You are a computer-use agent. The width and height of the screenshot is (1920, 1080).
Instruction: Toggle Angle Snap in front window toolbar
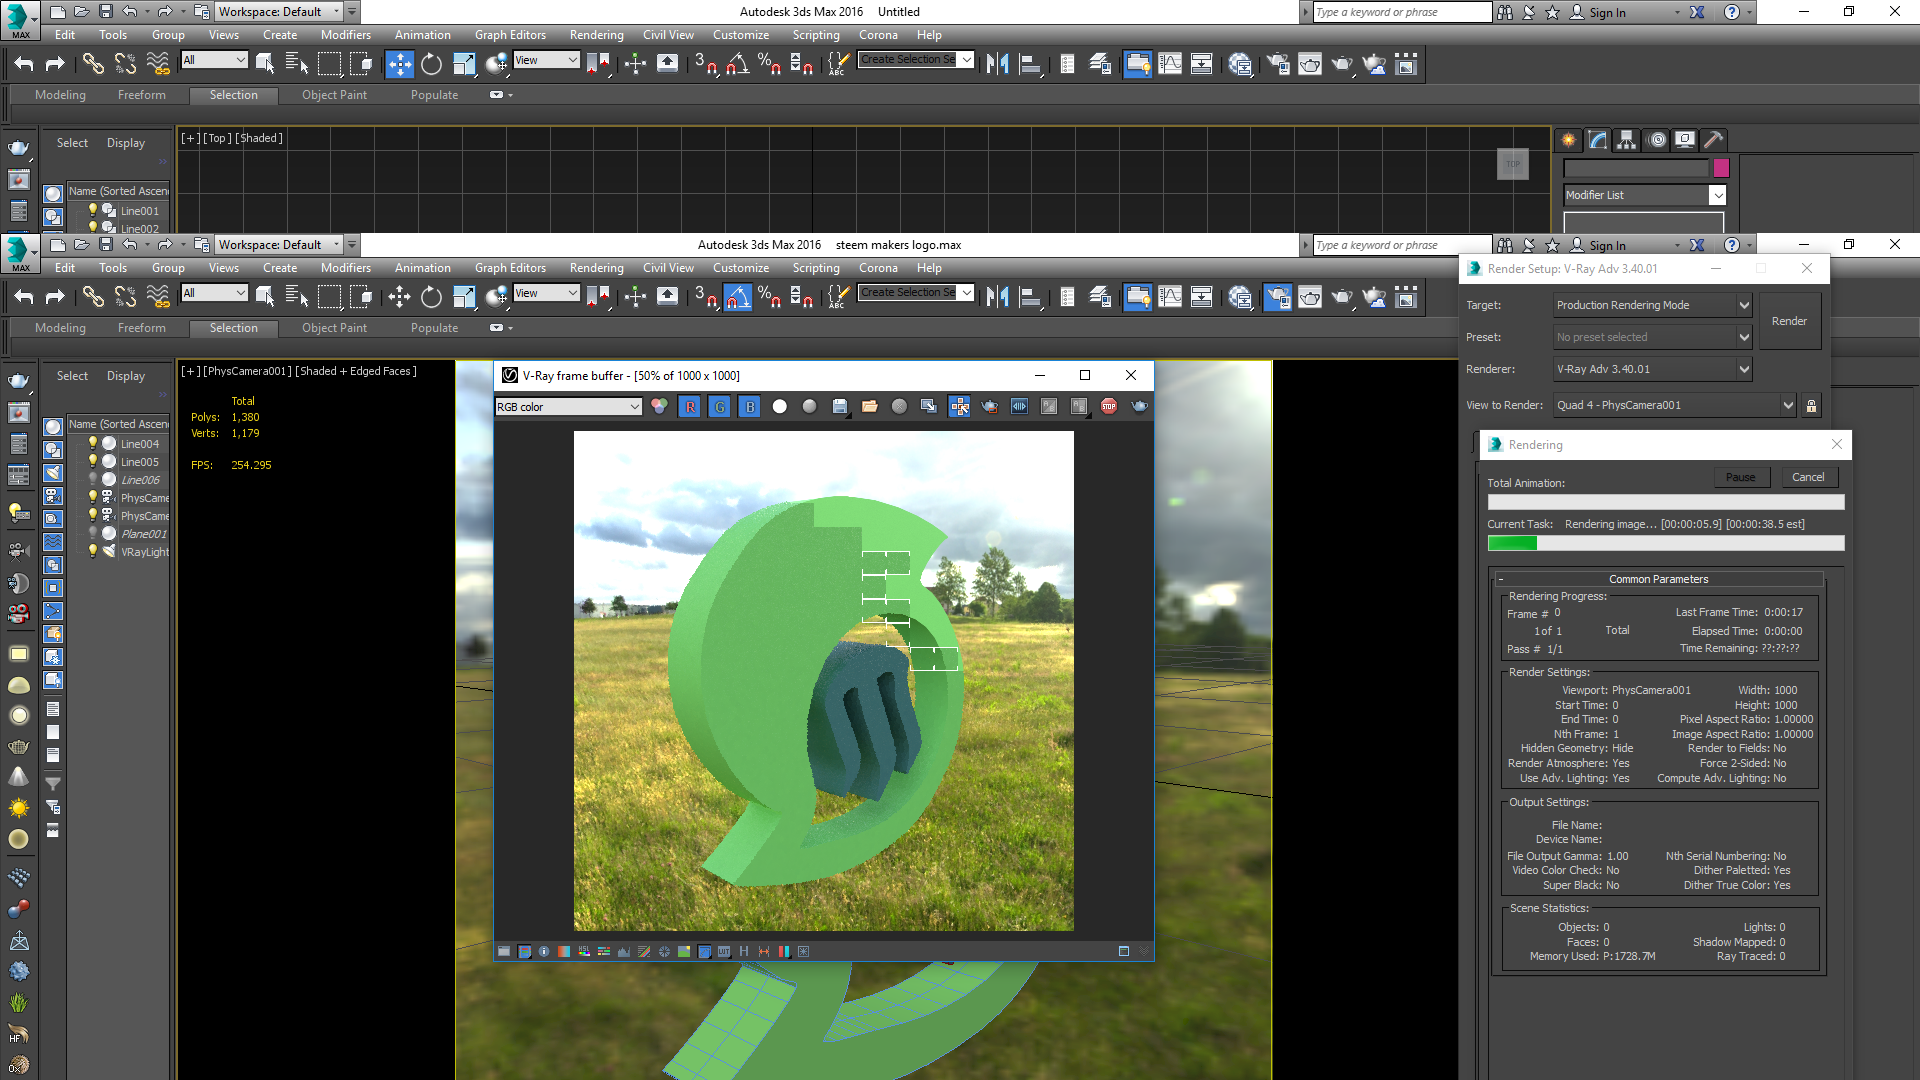tap(738, 297)
